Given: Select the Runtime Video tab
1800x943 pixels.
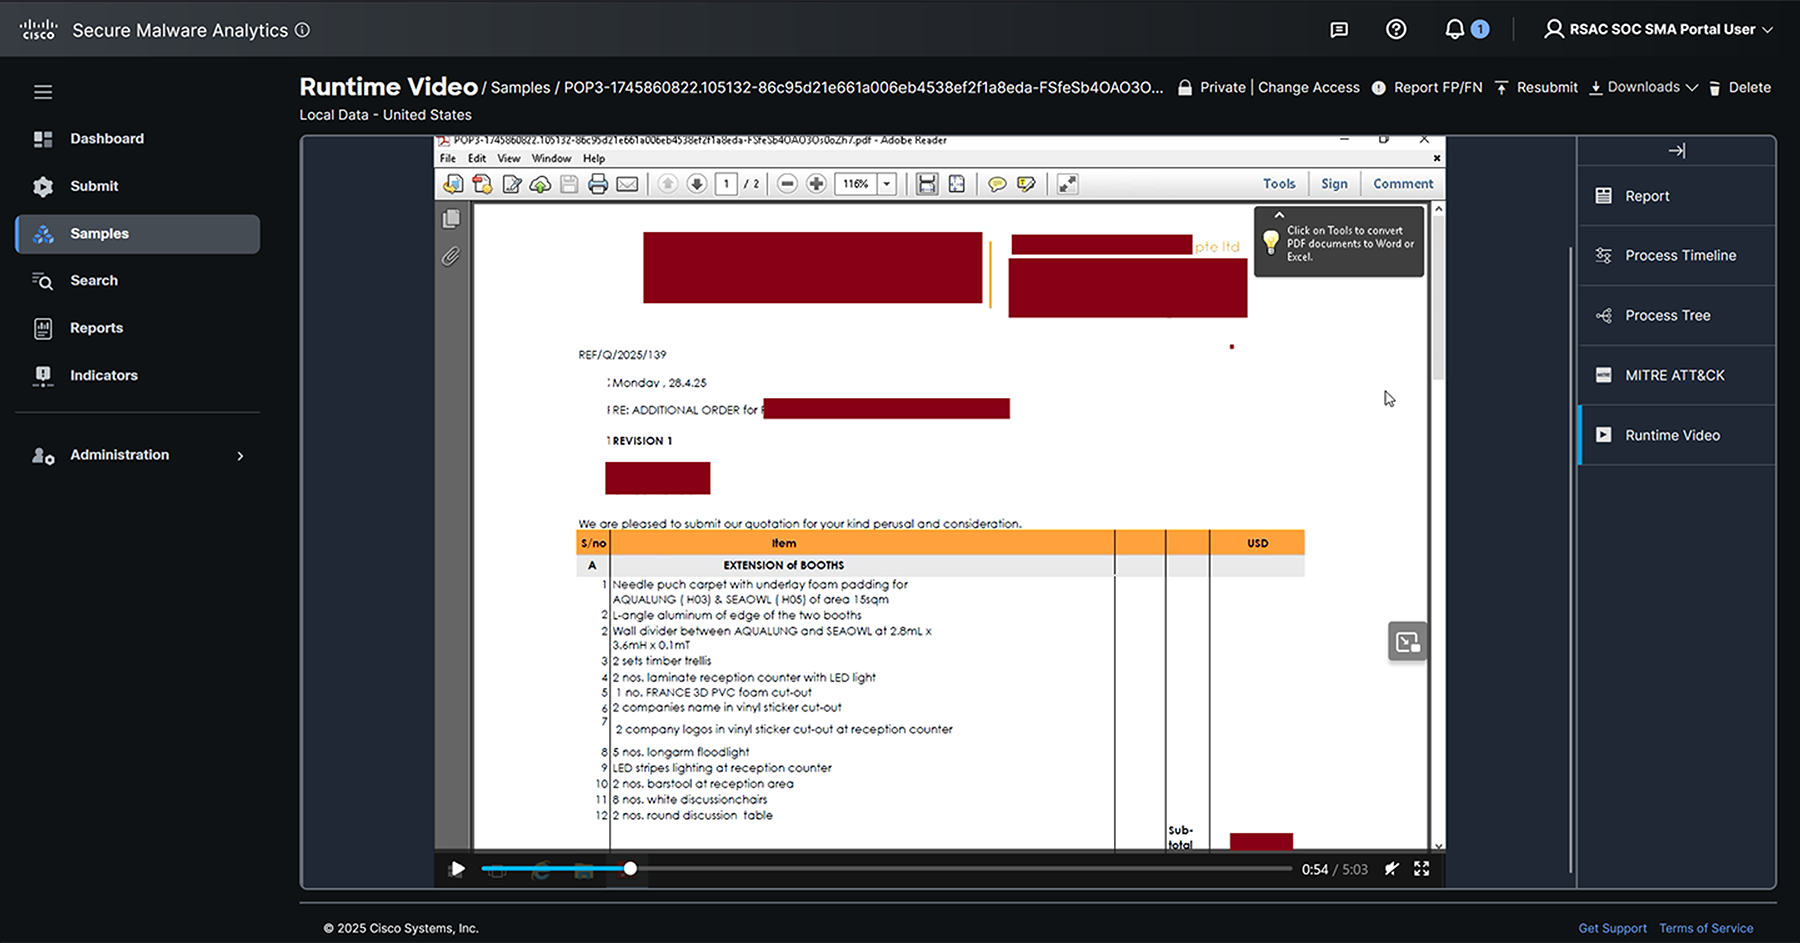Looking at the screenshot, I should (1677, 435).
